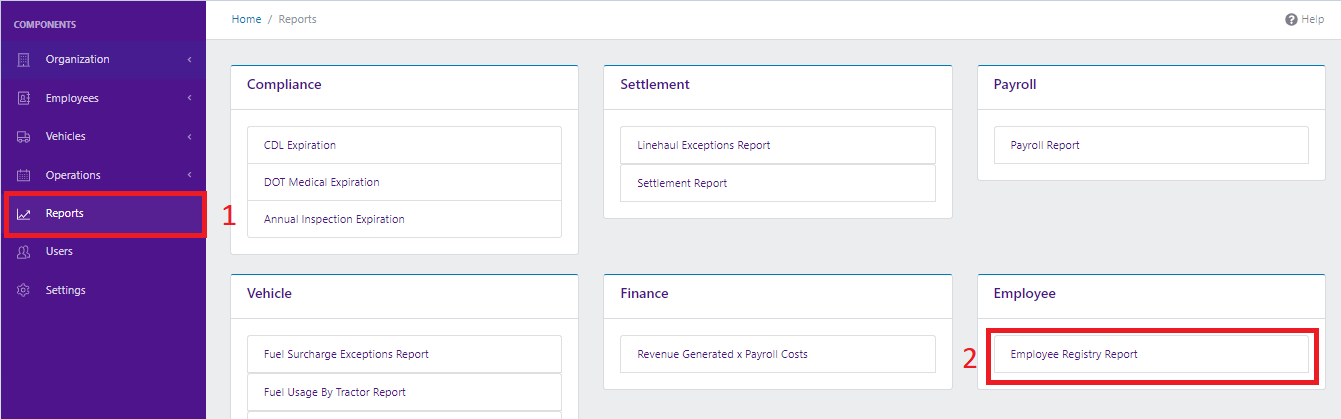Open the CDL Expiration report
The image size is (1341, 419).
(x=300, y=145)
